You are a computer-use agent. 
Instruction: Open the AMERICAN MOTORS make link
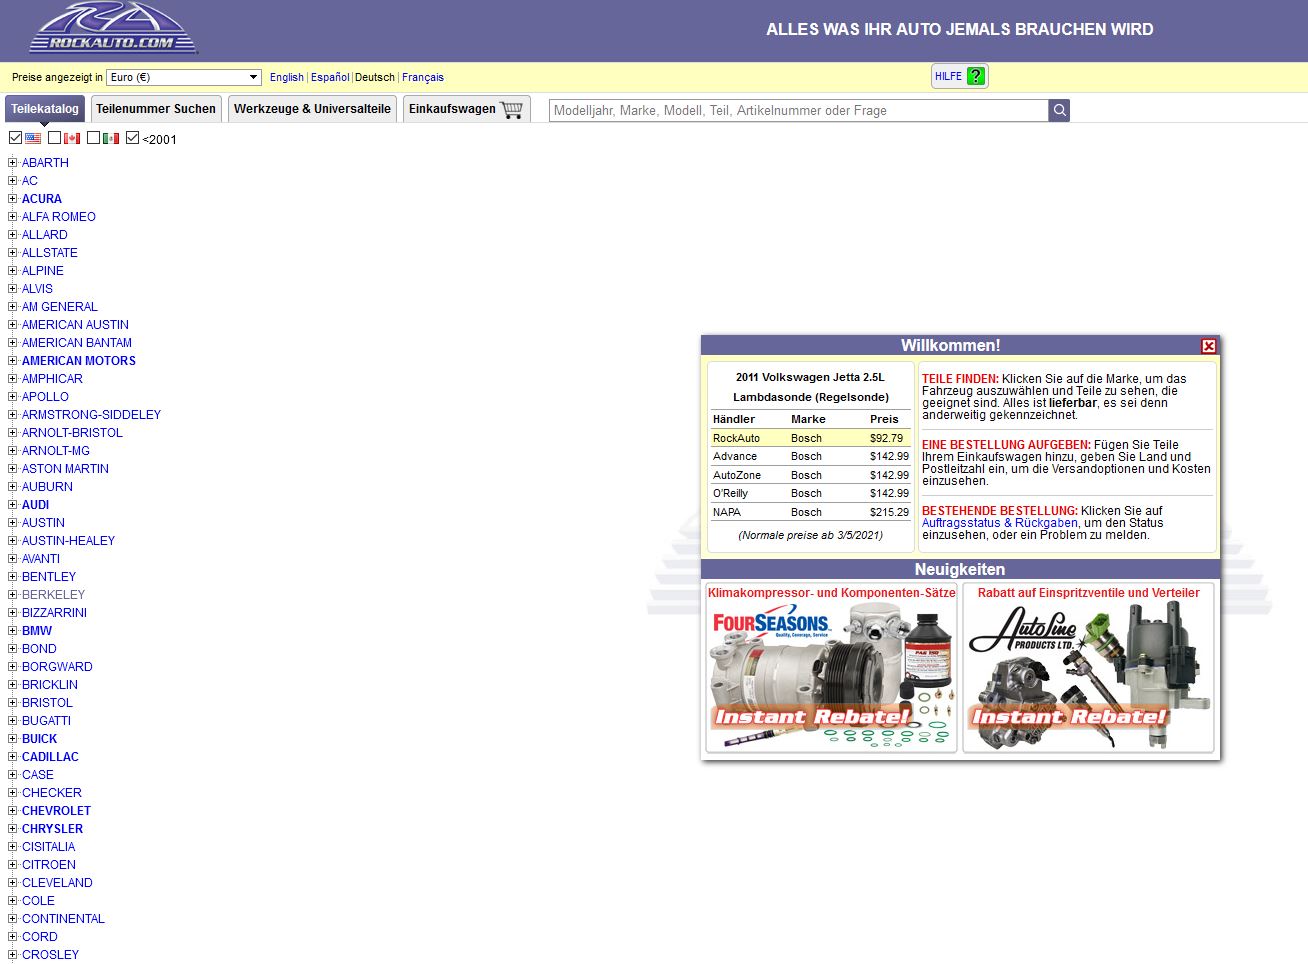point(79,361)
